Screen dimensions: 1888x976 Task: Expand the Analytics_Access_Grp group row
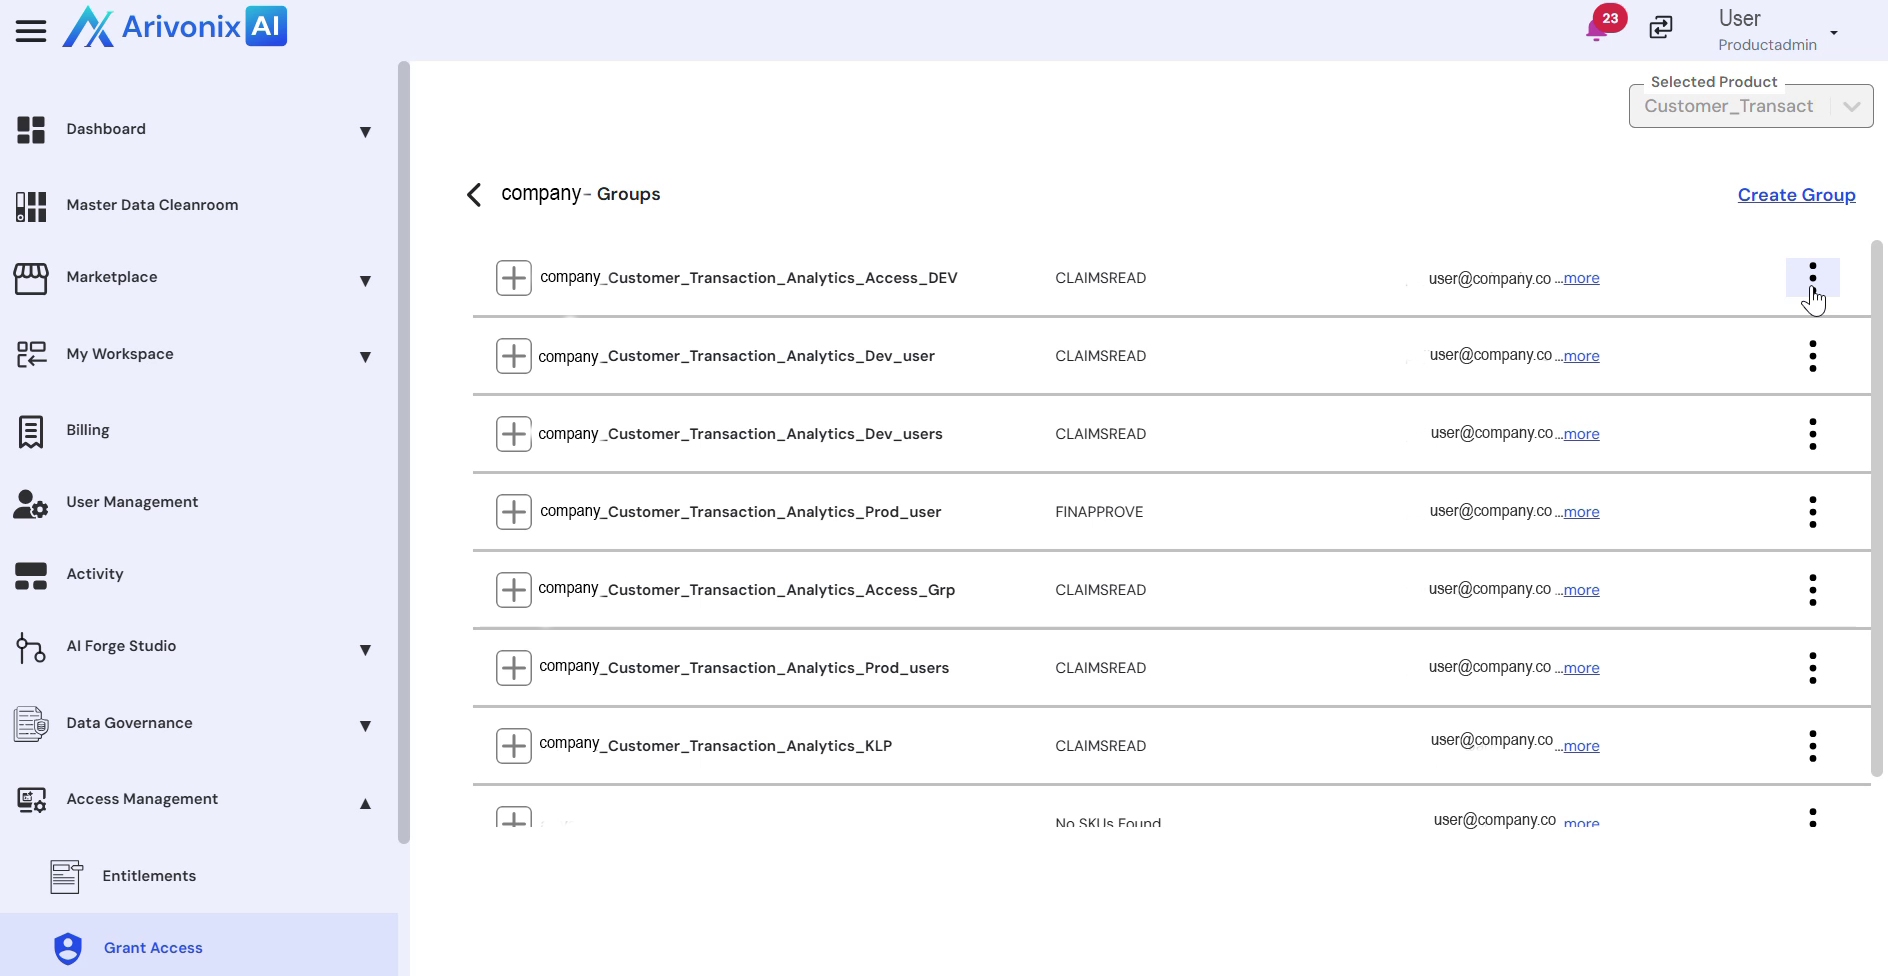[x=514, y=590]
